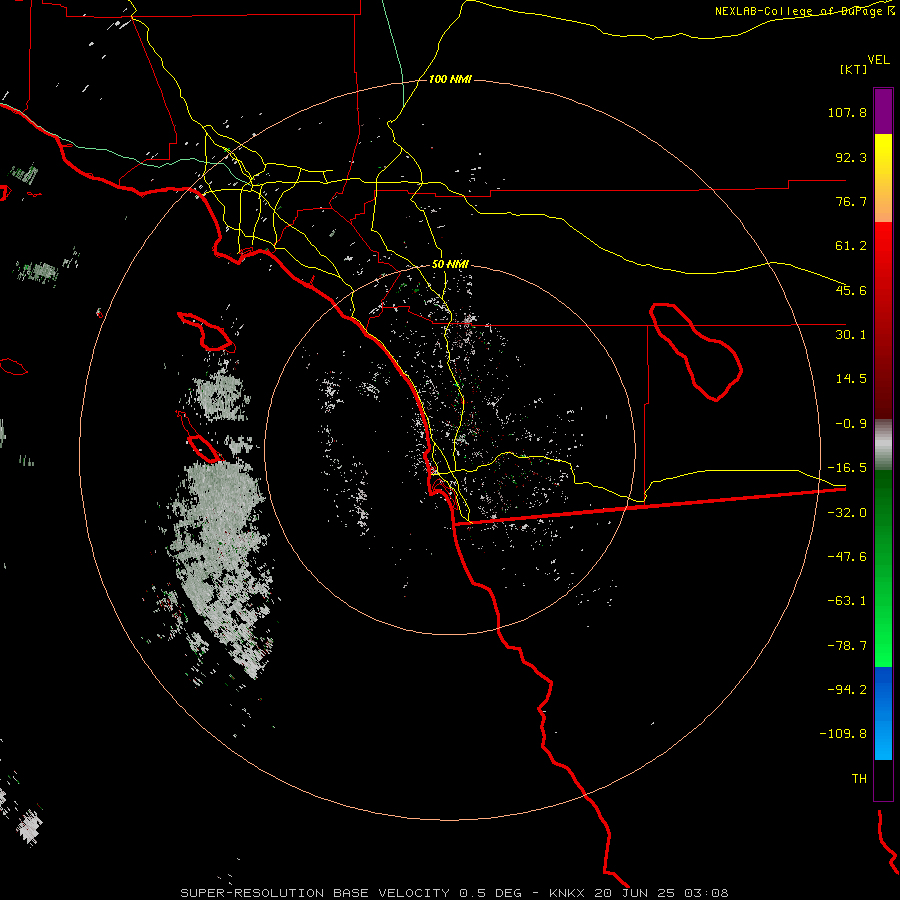
Task: Click the -63.1 velocity scale value
Action: click(847, 601)
